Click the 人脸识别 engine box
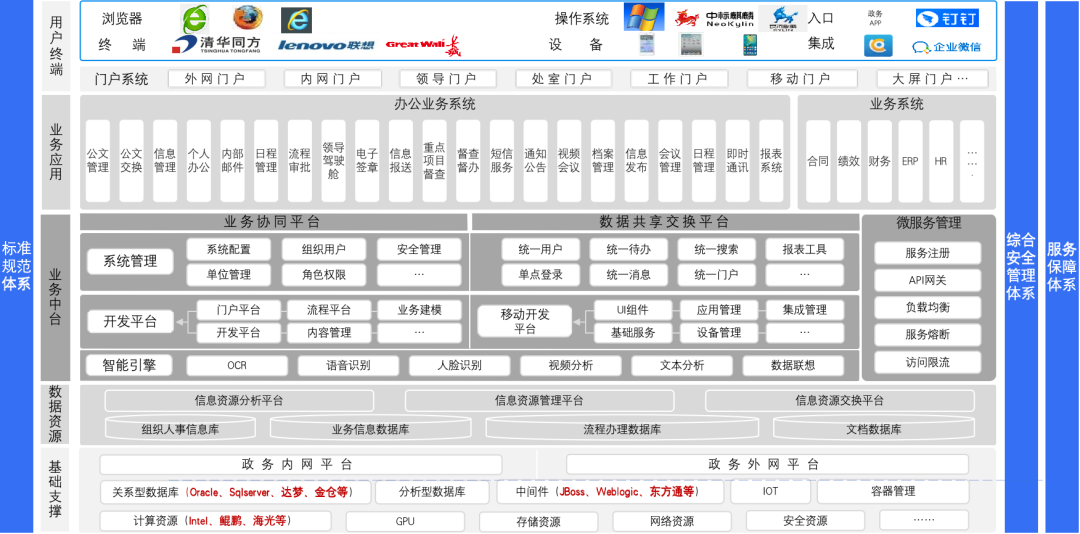Image resolution: width=1080 pixels, height=534 pixels. click(x=459, y=366)
